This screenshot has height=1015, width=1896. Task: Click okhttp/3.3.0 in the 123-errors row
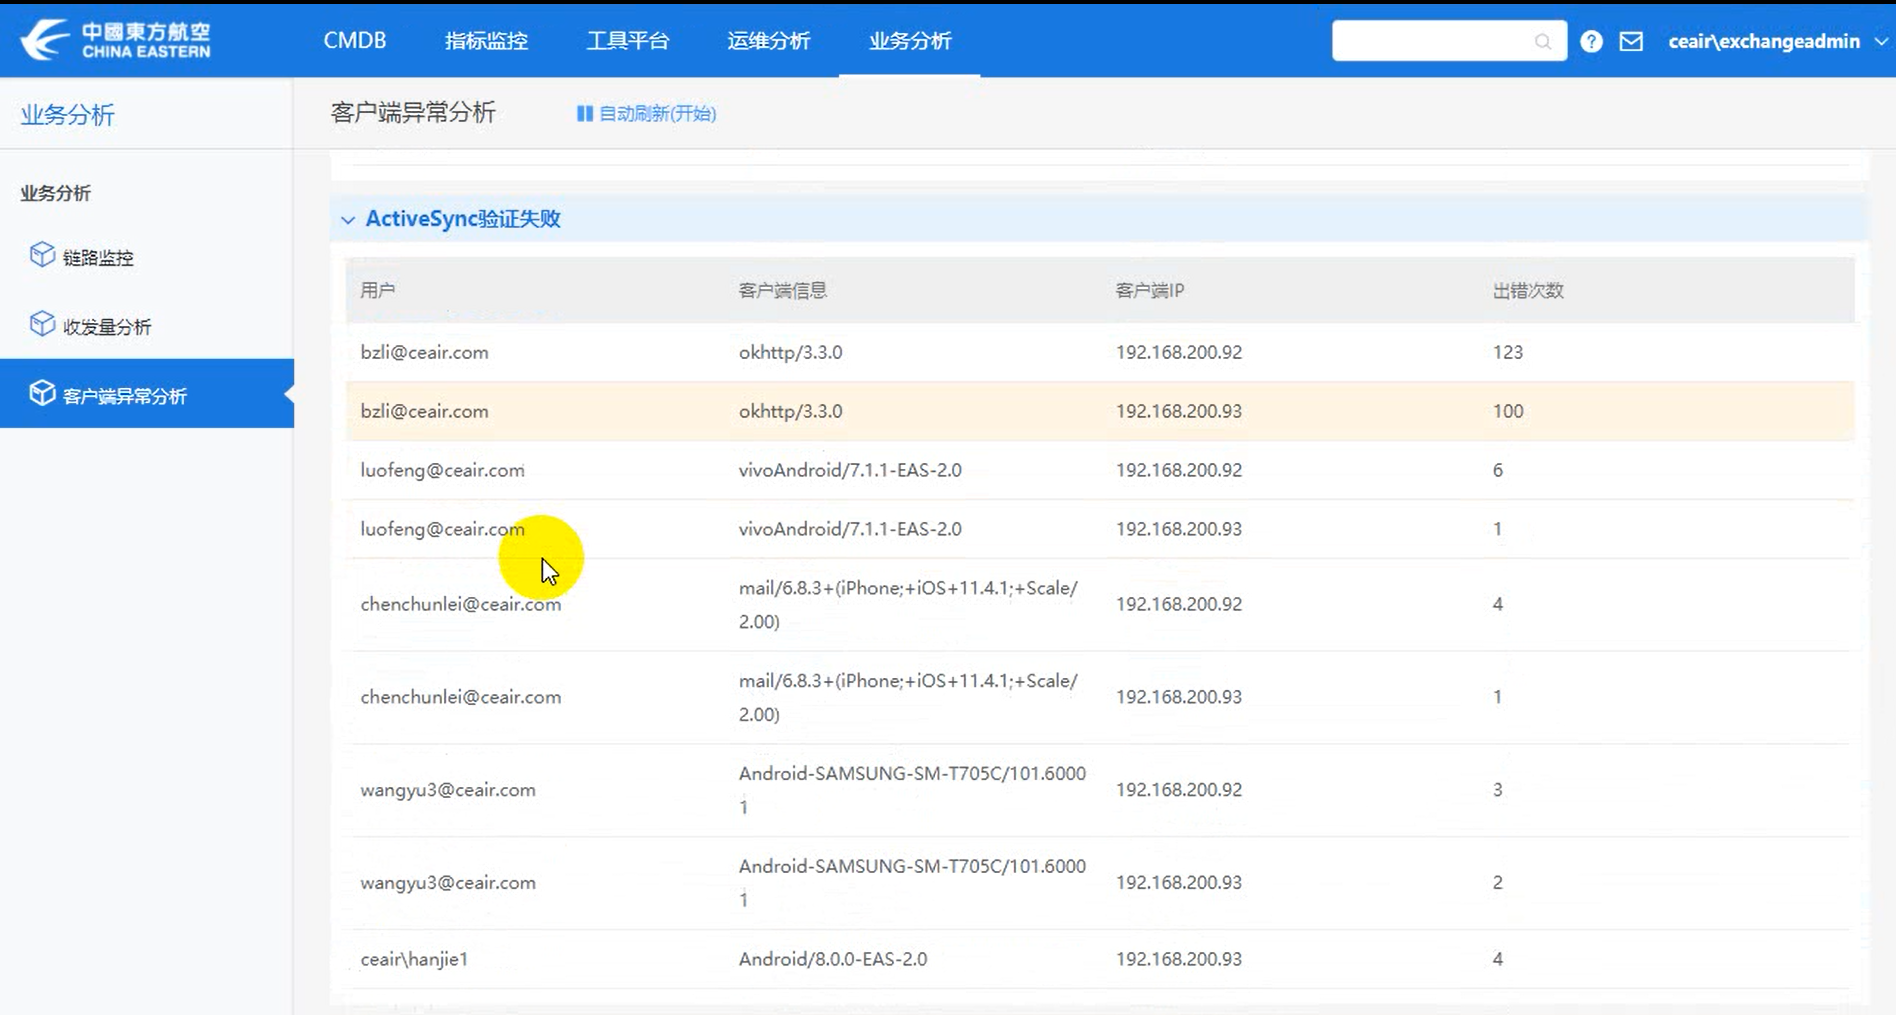tap(791, 352)
